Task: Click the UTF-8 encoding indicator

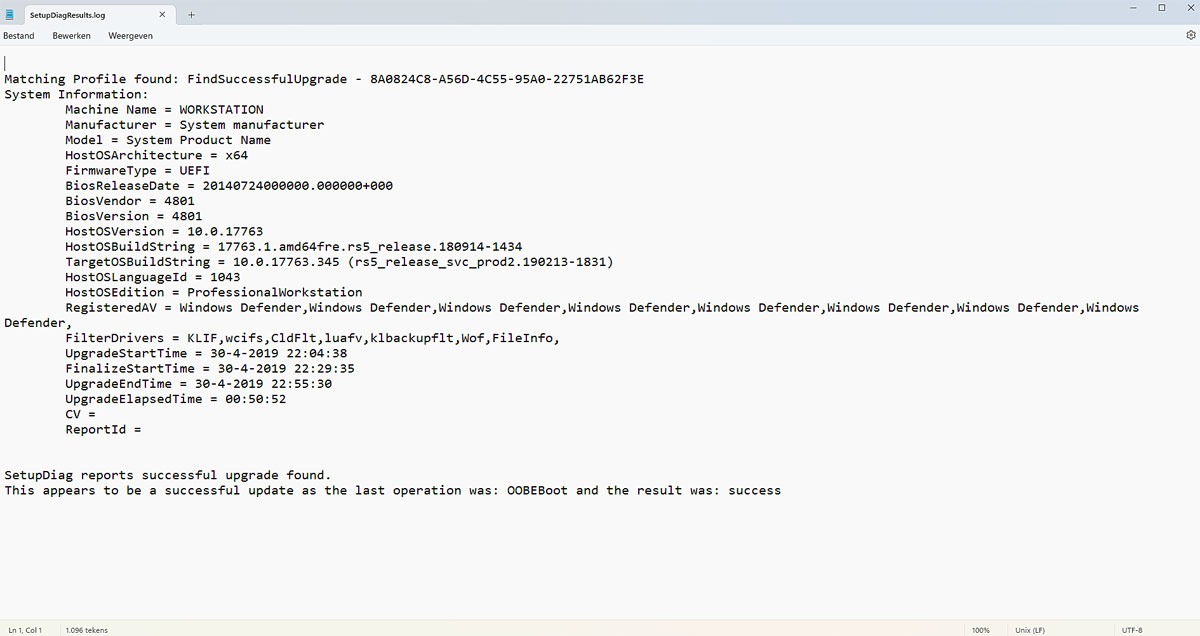Action: click(x=1134, y=629)
